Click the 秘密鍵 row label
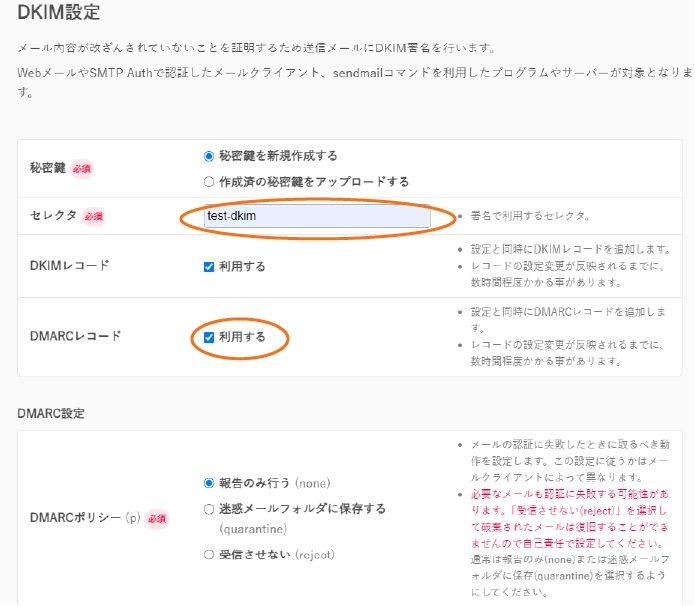Screen dimensions: 695x606 click(x=48, y=168)
